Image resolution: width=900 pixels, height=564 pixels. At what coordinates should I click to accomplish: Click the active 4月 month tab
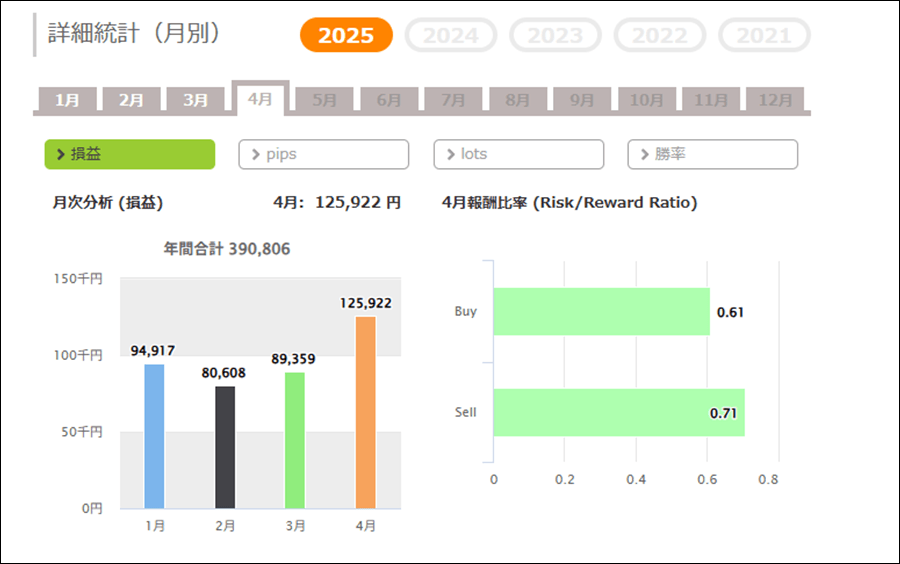click(260, 99)
